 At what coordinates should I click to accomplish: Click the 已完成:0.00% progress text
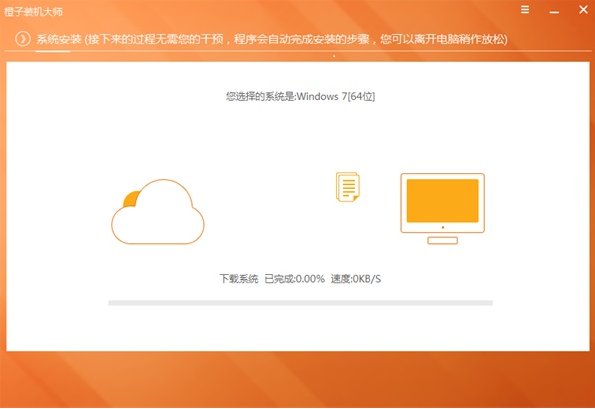[294, 279]
